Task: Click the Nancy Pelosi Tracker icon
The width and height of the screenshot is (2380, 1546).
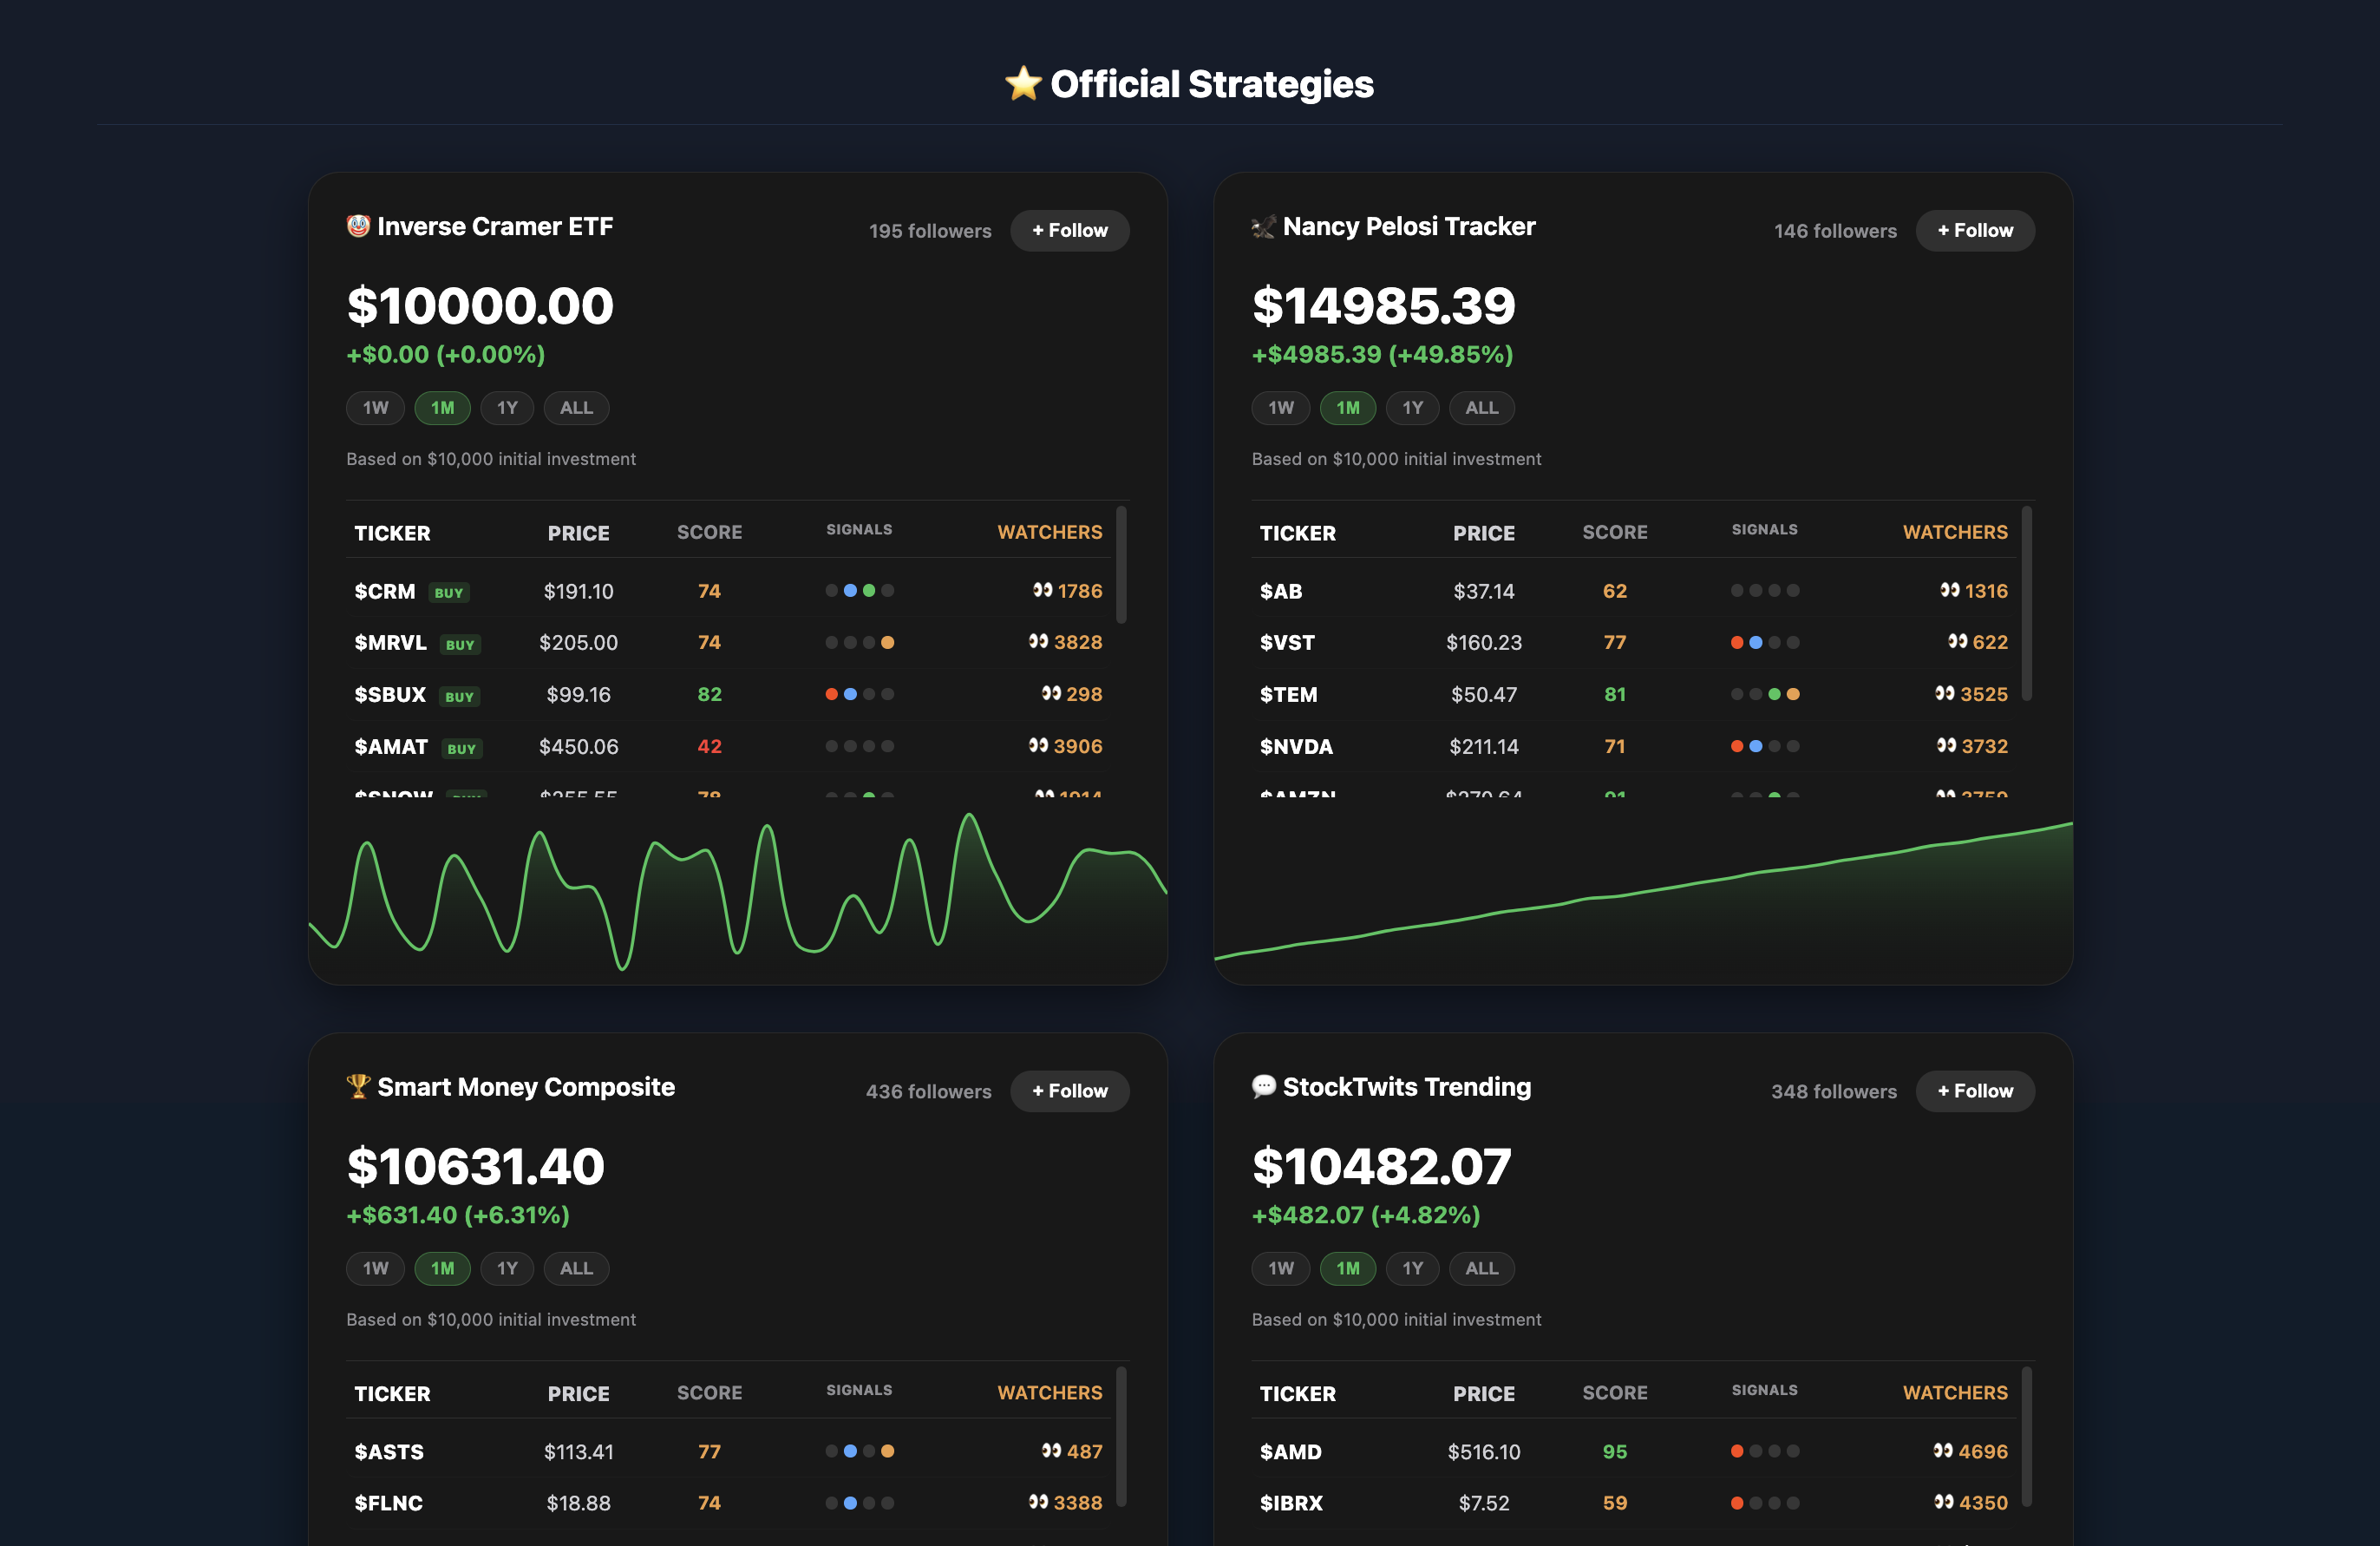Action: 1263,227
